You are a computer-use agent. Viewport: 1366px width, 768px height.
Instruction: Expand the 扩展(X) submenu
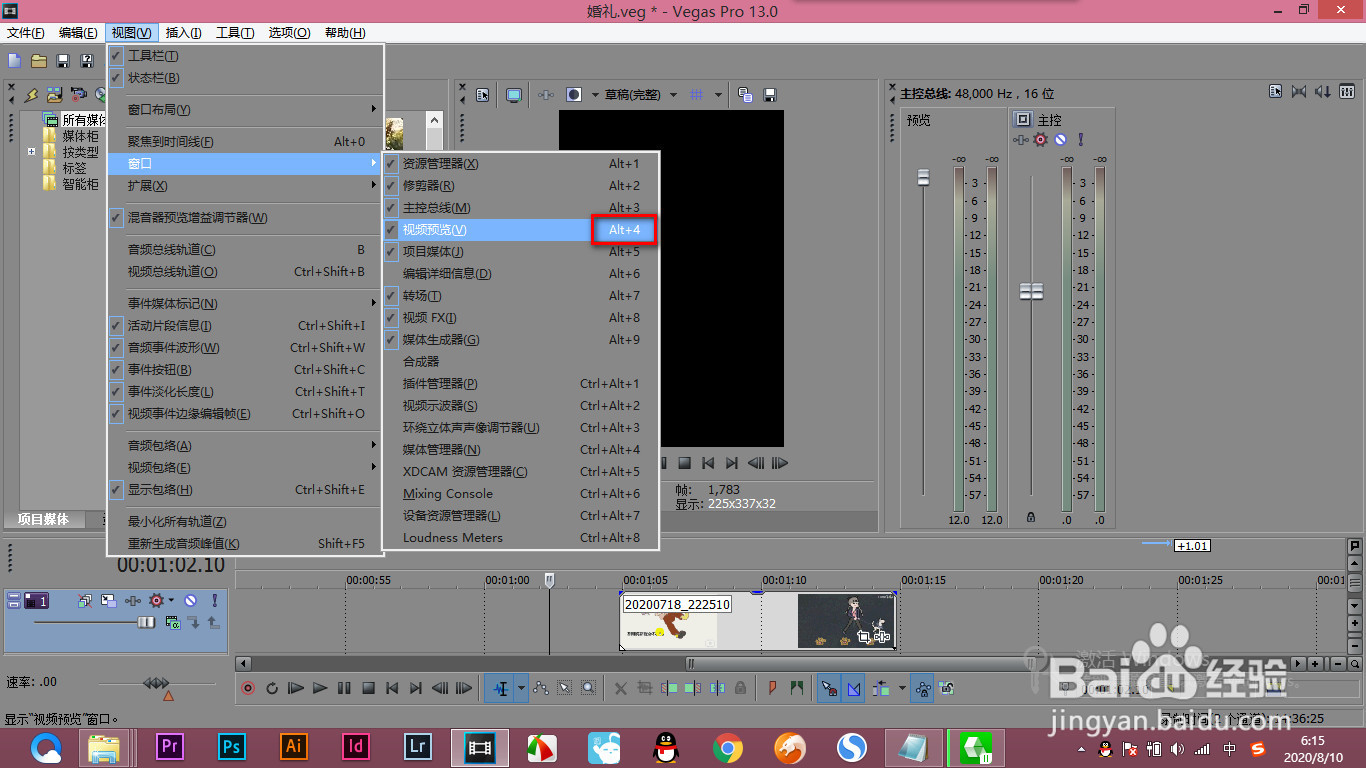coord(245,186)
